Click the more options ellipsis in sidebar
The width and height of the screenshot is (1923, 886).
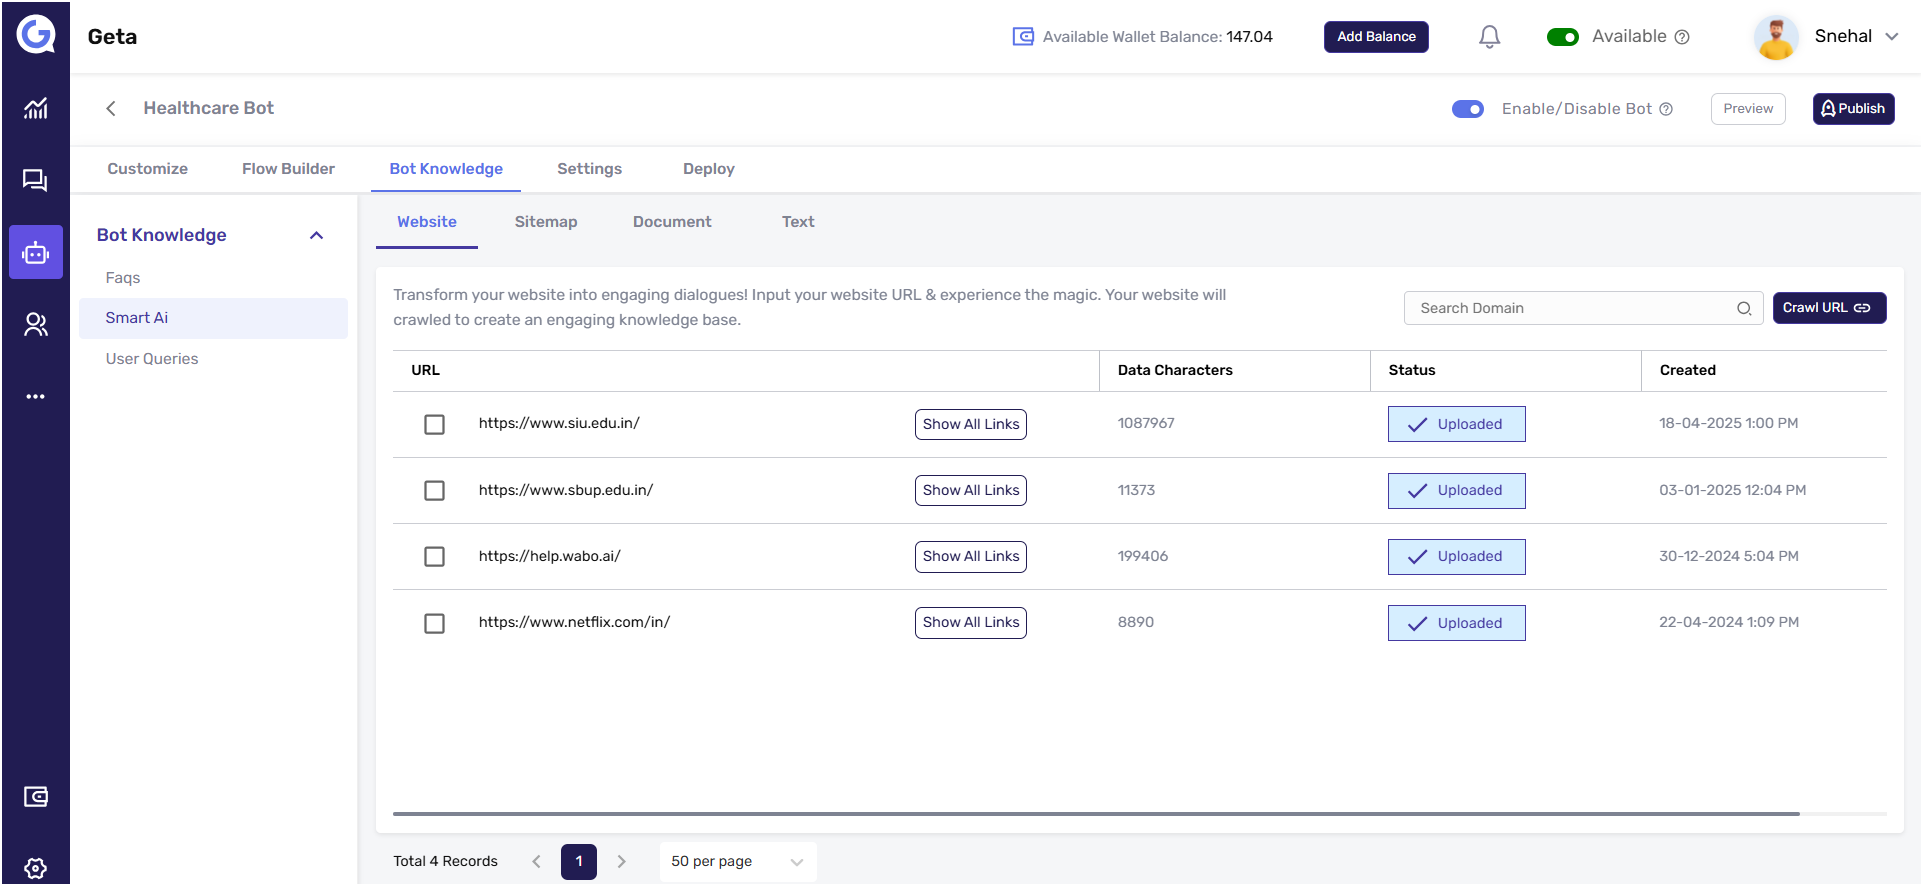36,397
